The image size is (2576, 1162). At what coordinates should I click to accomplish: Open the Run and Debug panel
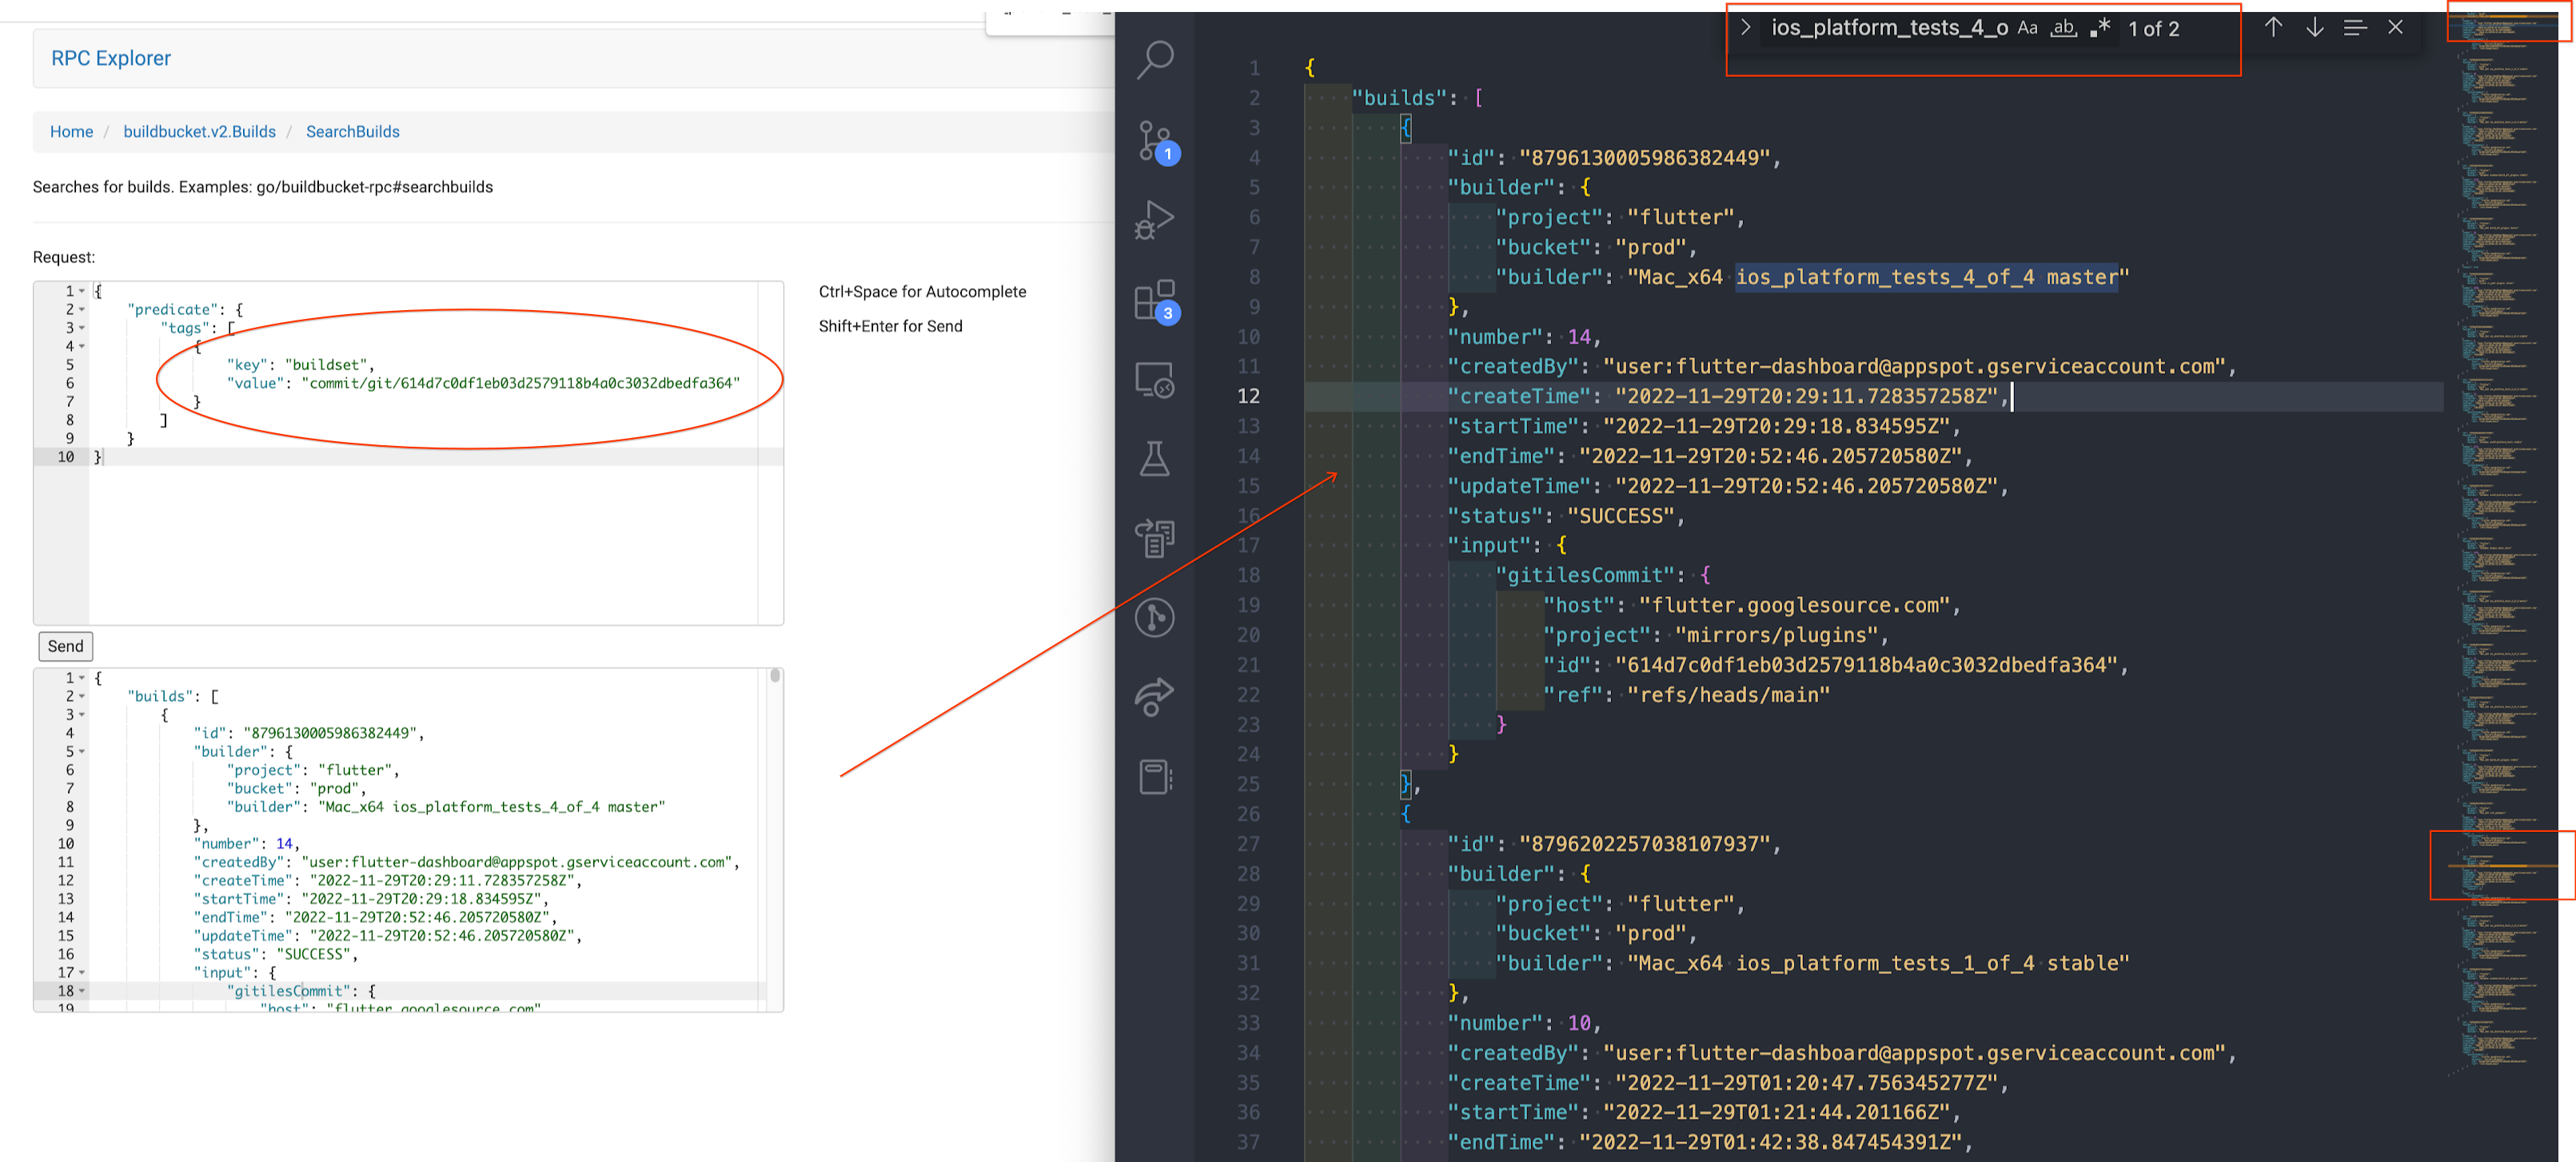click(1155, 220)
